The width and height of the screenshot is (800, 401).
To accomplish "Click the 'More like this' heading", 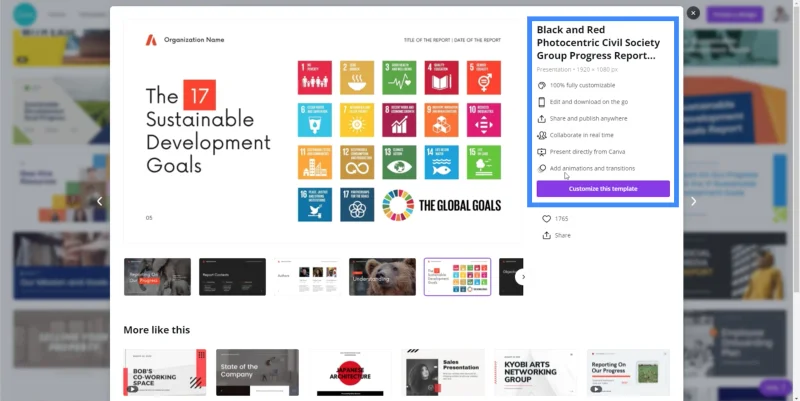I will point(157,330).
